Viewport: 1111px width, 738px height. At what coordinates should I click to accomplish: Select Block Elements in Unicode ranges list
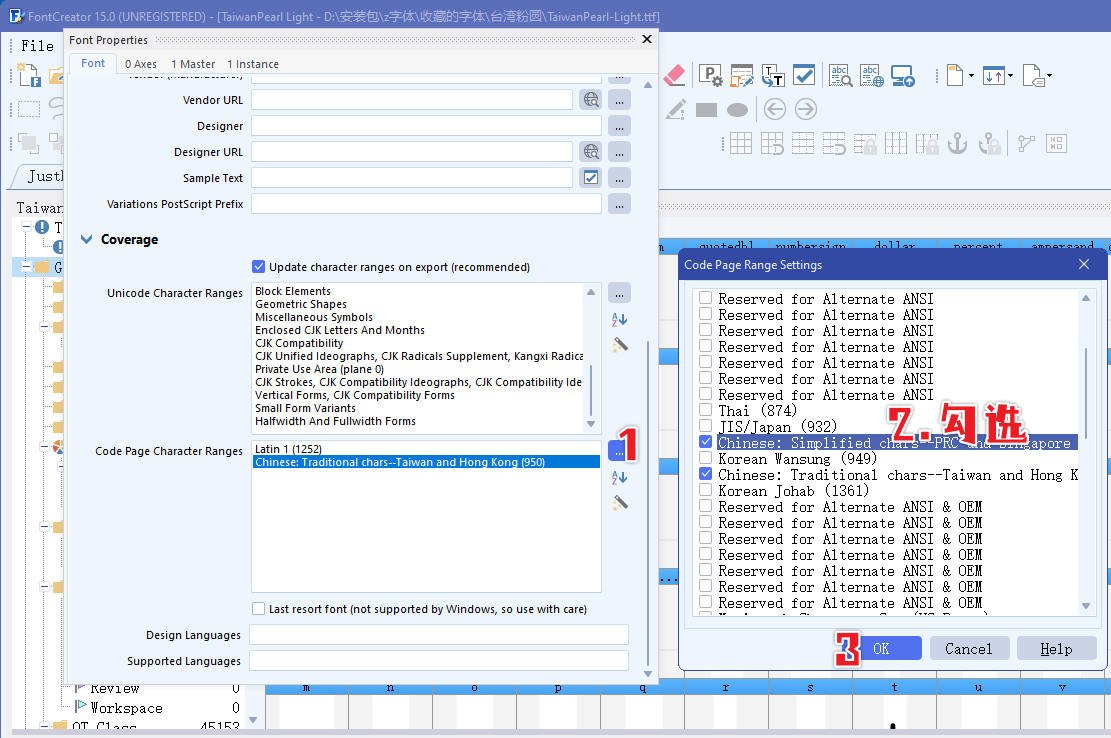(293, 291)
